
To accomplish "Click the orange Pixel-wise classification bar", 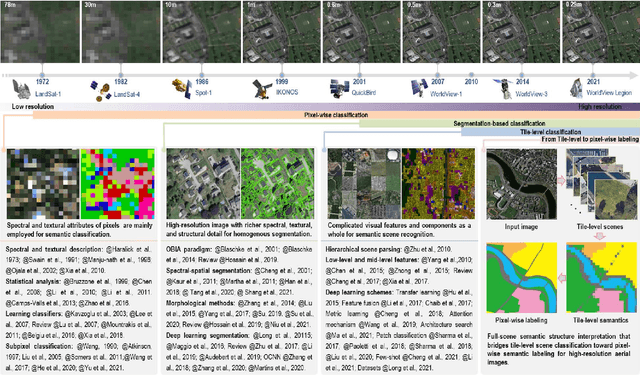I will (336, 115).
